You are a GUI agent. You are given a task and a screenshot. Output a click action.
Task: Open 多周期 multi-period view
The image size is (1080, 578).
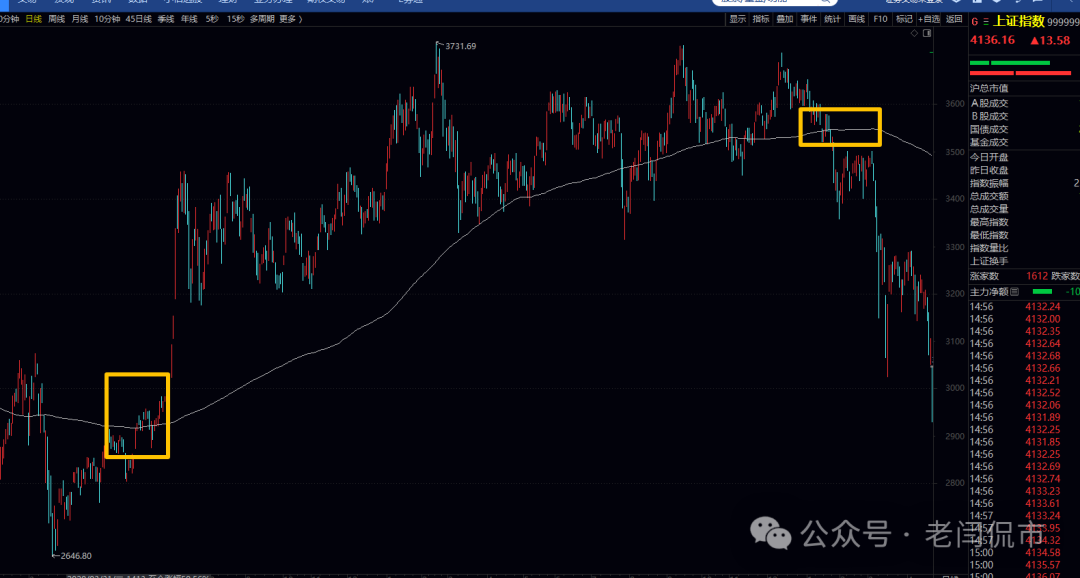click(x=262, y=19)
